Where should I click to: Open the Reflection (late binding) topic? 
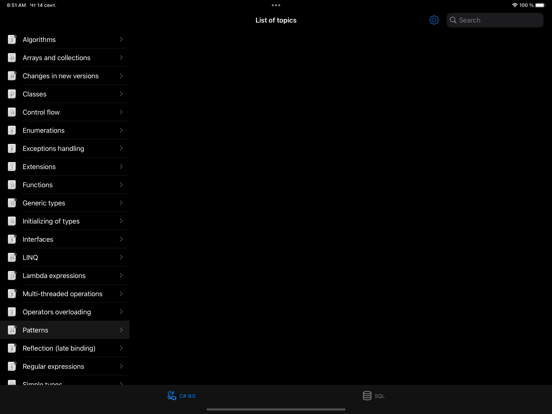[x=65, y=348]
